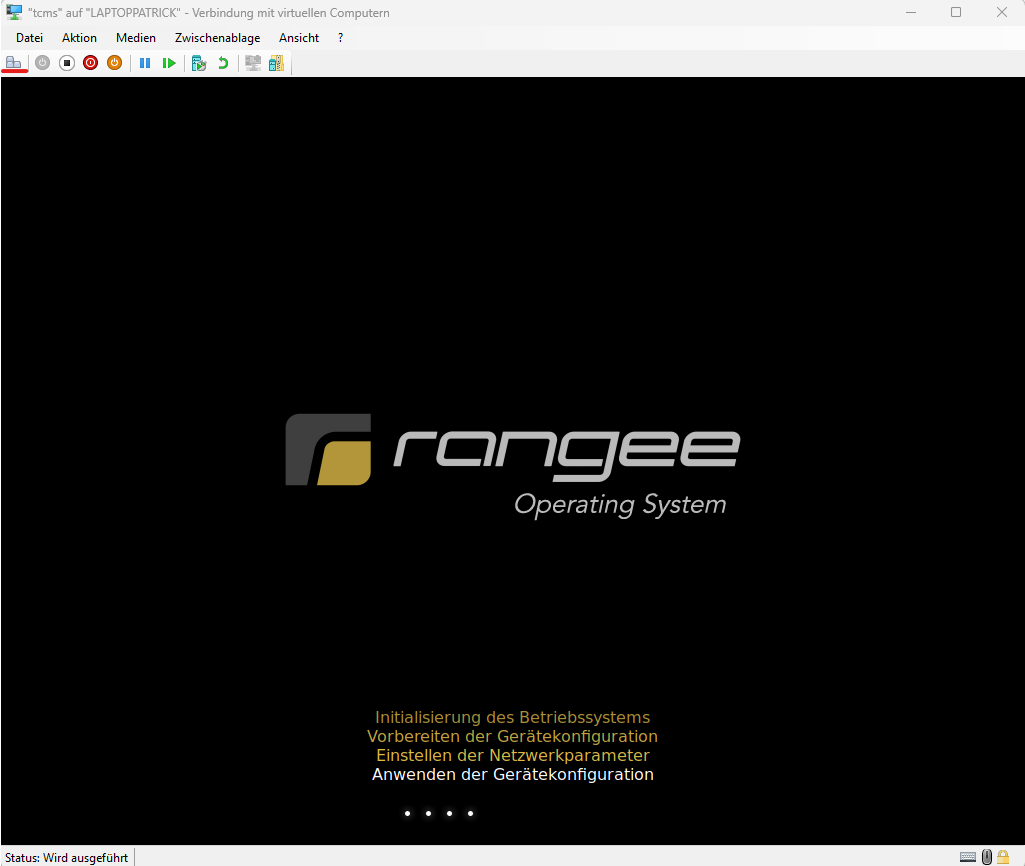Click the mouse icon in the status bar
1025x866 pixels.
pos(986,857)
